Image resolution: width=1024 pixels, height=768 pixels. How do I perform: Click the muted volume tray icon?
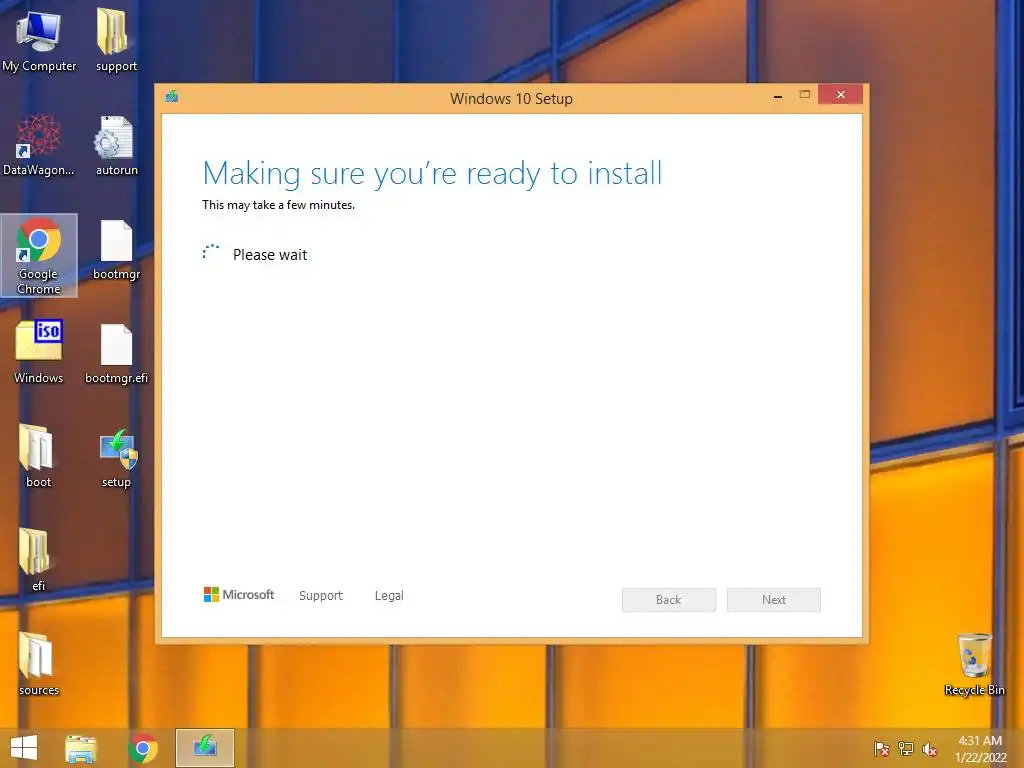pos(929,749)
